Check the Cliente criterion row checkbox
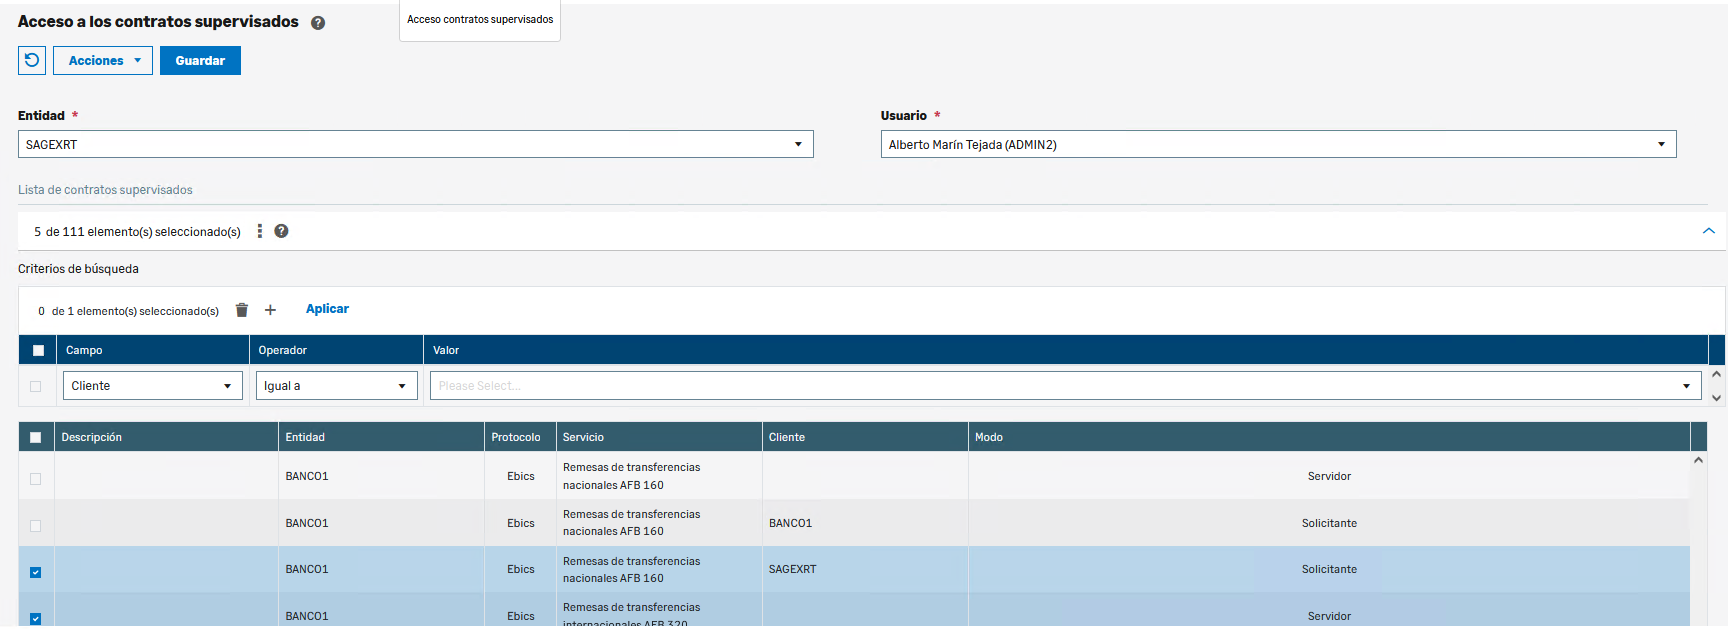 (x=36, y=386)
